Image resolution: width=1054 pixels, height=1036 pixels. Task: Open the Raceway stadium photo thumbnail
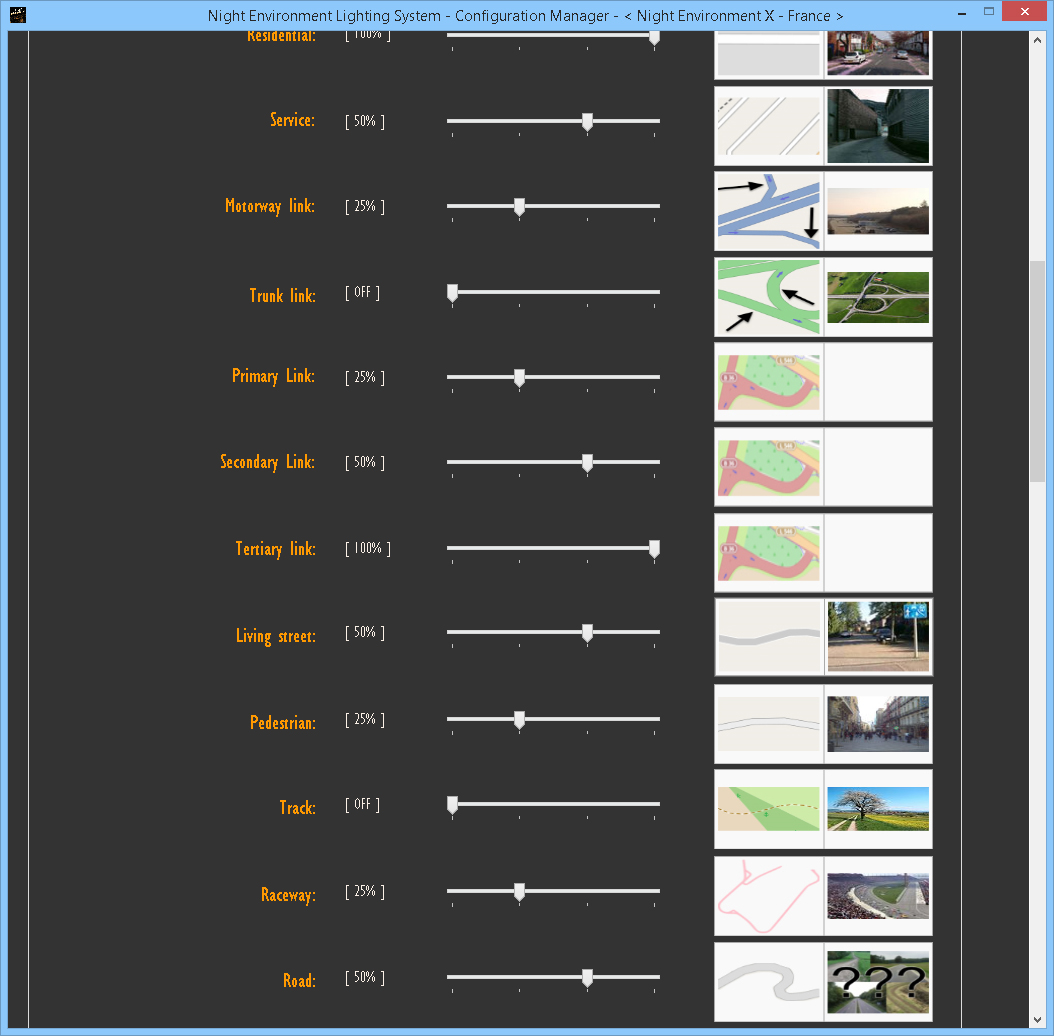pos(878,896)
